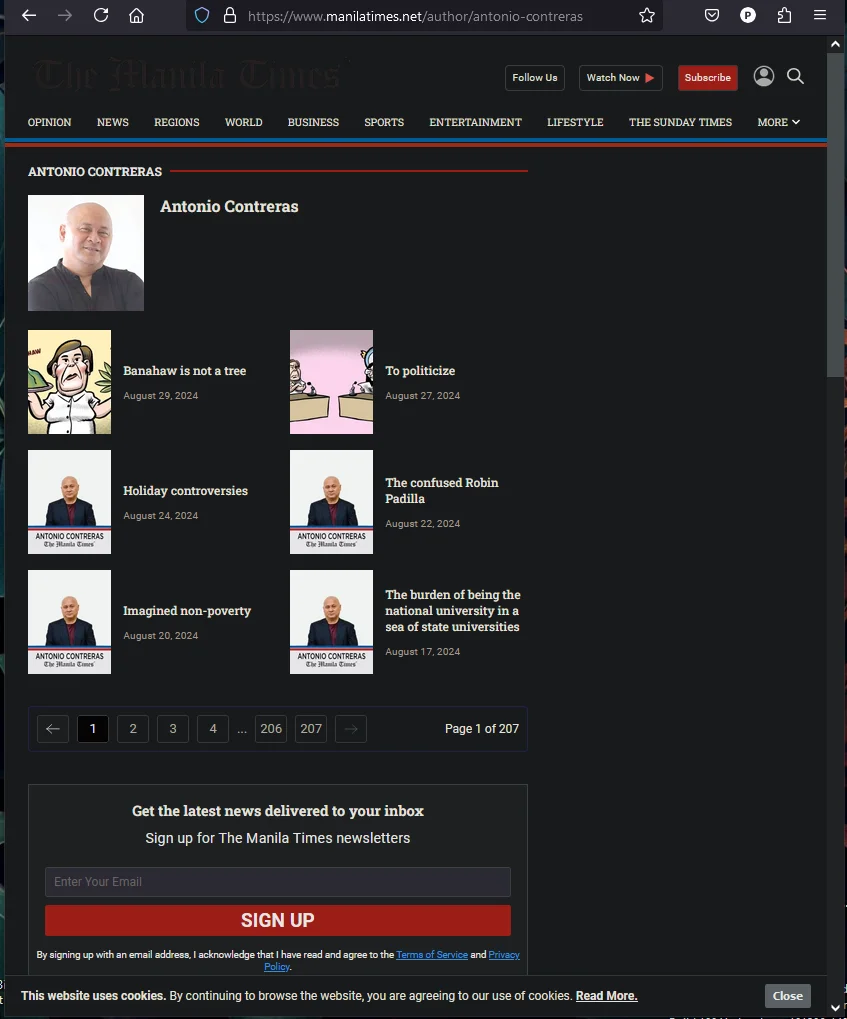Click scrollbar up arrow
847x1019 pixels.
pos(835,44)
